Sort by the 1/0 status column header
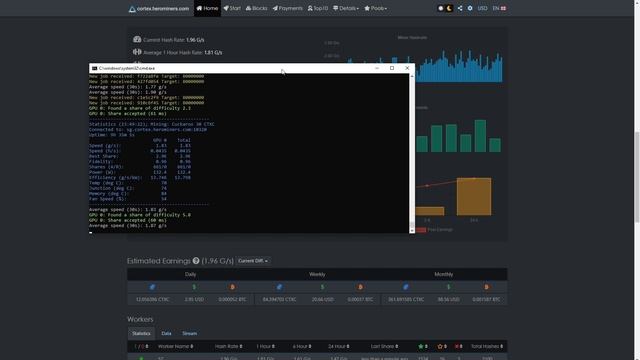 (x=141, y=346)
